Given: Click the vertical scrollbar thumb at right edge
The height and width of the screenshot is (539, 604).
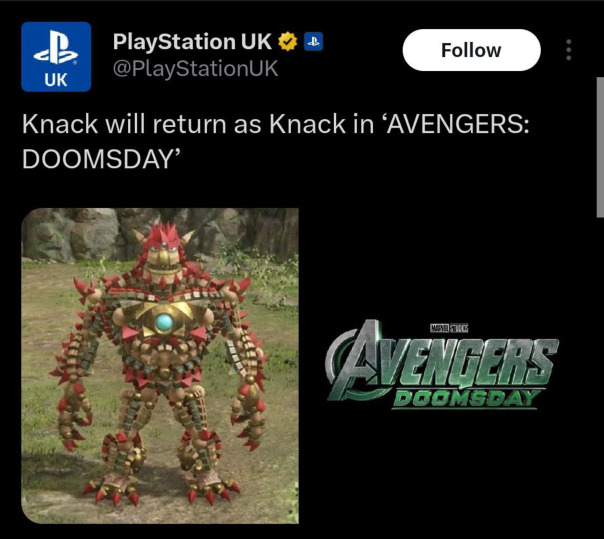Looking at the screenshot, I should pyautogui.click(x=600, y=148).
